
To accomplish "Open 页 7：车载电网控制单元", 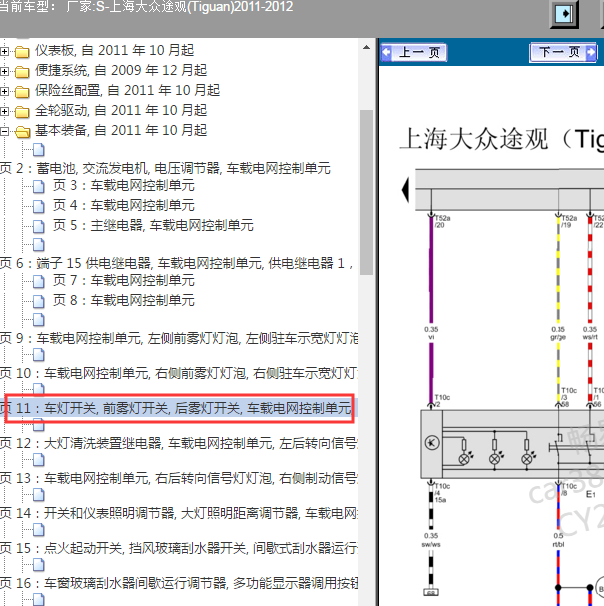I will coord(124,281).
